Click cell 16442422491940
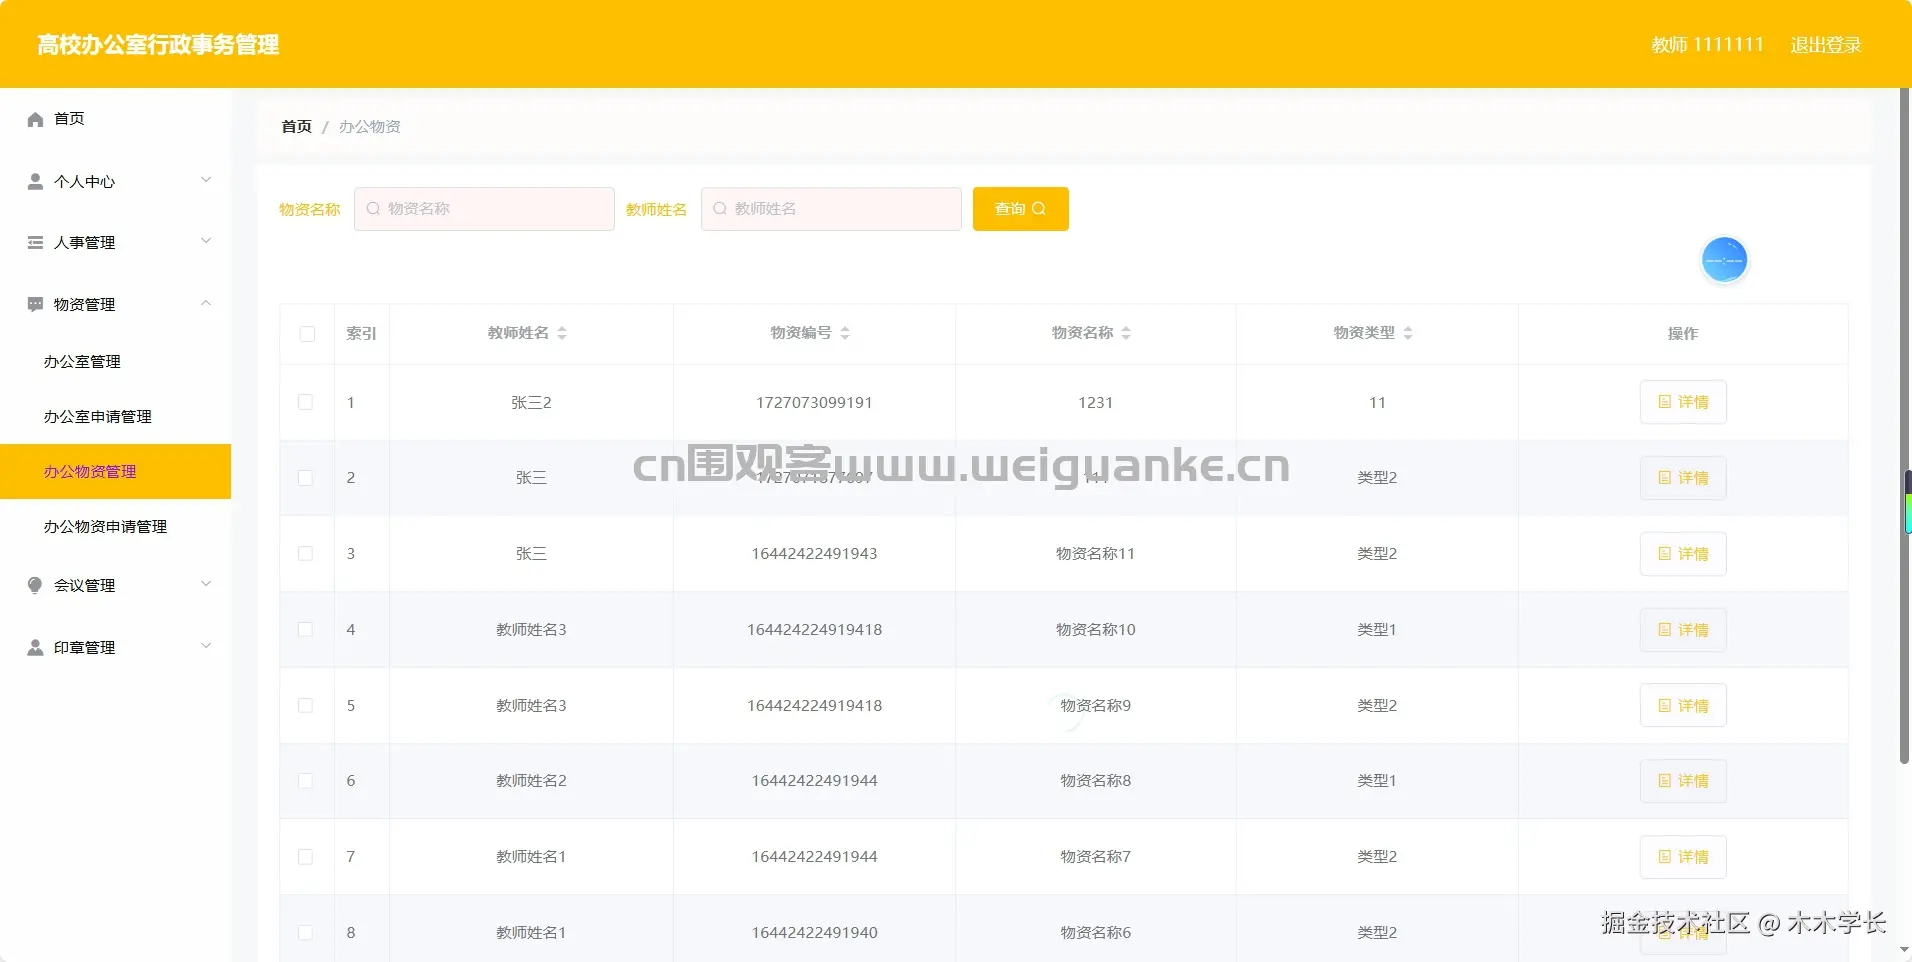 tap(814, 932)
